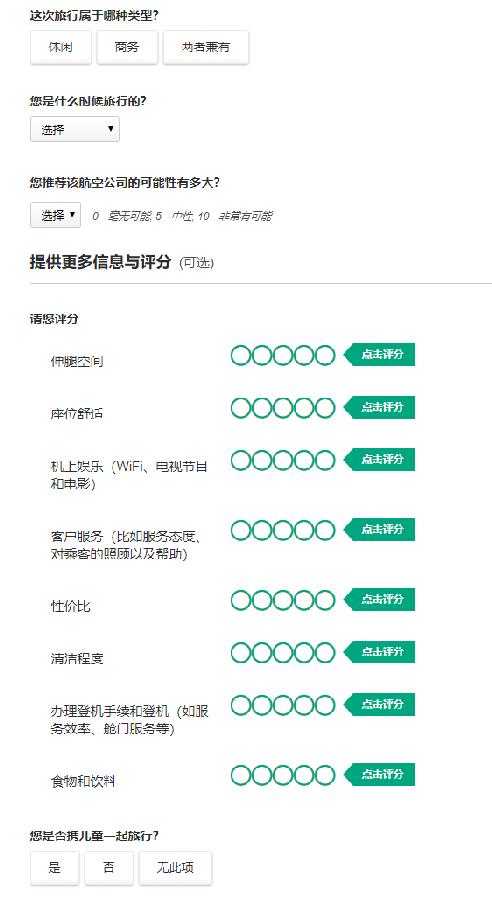Click 点击评分 tag beside 性价比
The image size is (492, 900).
coord(379,599)
